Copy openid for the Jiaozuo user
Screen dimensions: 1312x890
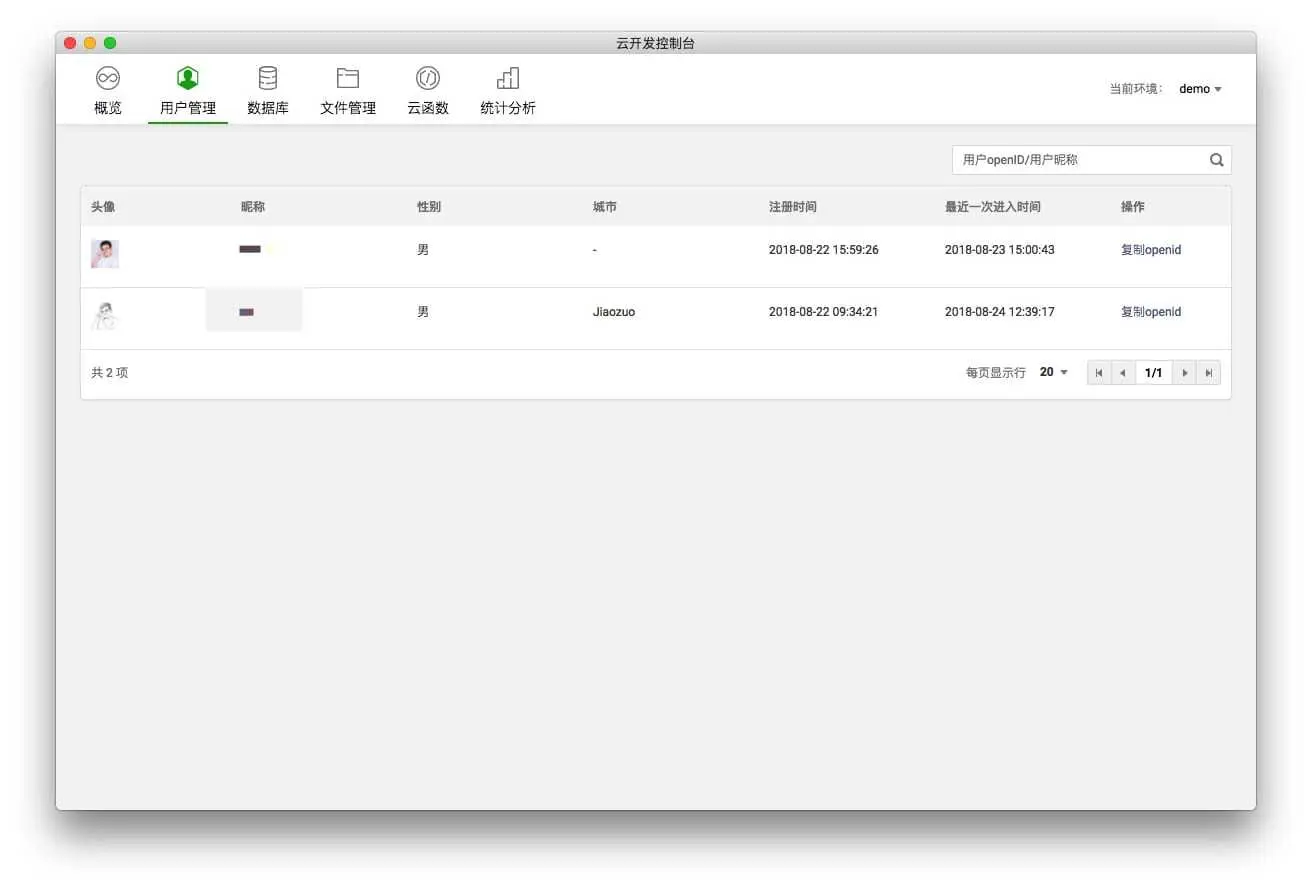click(1151, 312)
